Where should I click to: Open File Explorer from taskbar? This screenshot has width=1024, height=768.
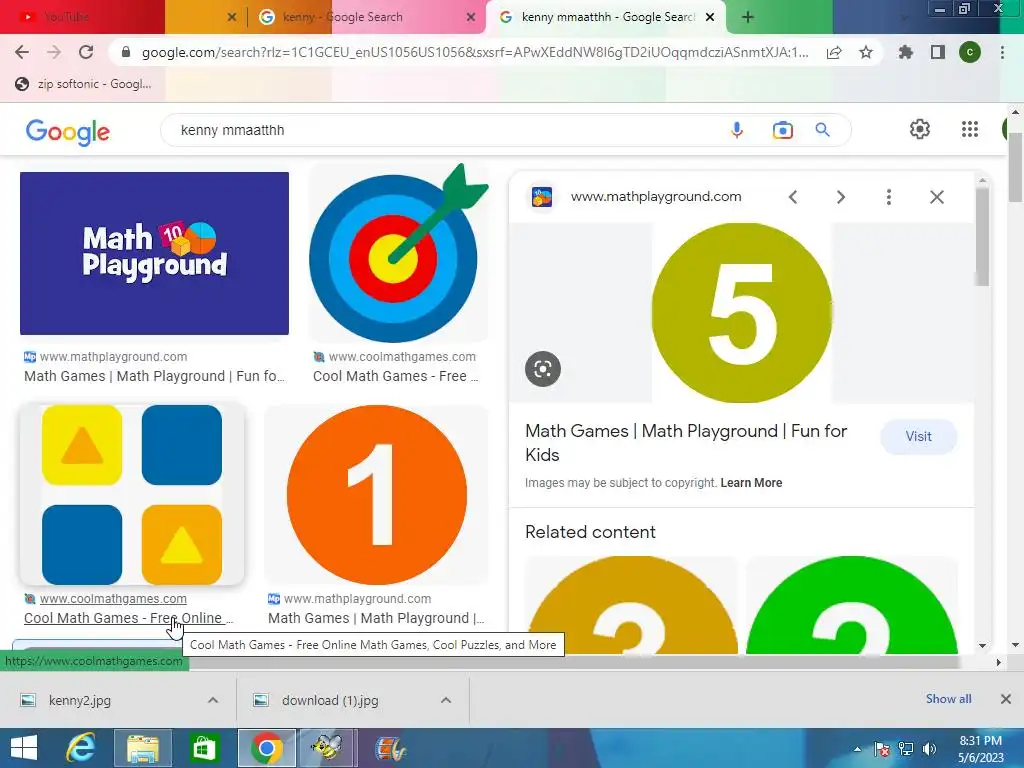pyautogui.click(x=142, y=748)
